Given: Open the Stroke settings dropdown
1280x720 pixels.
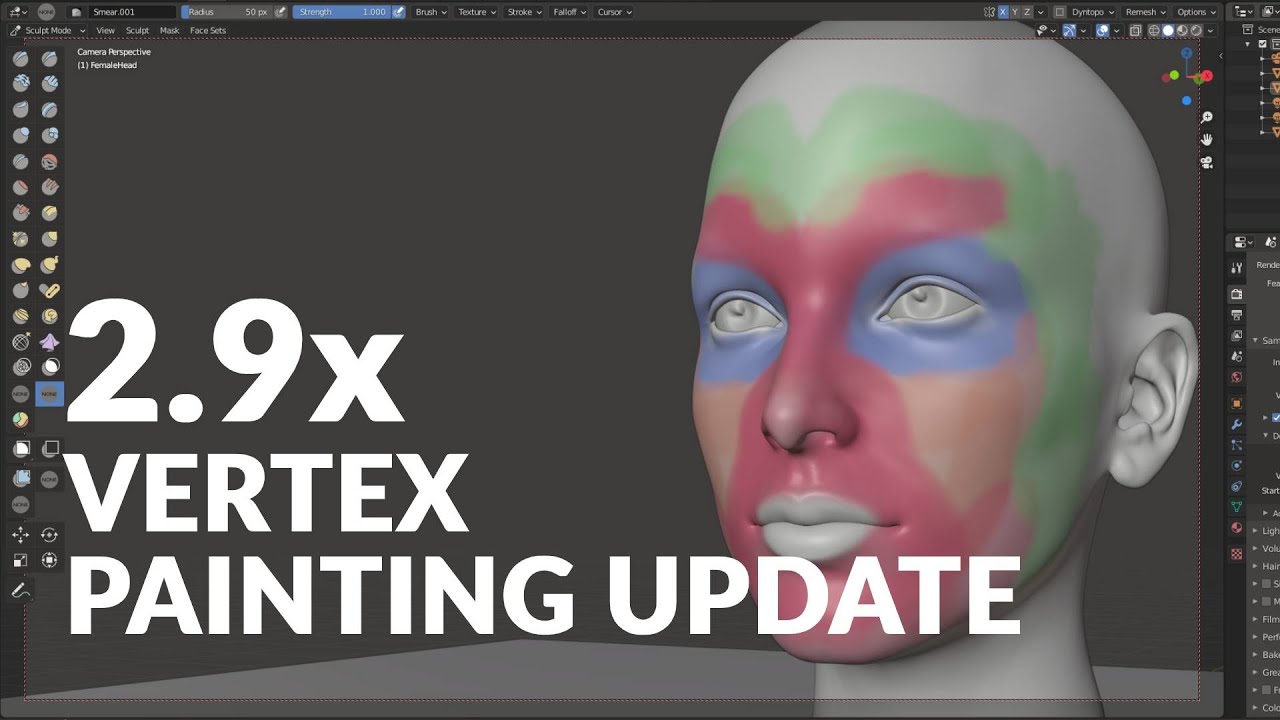Looking at the screenshot, I should 524,12.
